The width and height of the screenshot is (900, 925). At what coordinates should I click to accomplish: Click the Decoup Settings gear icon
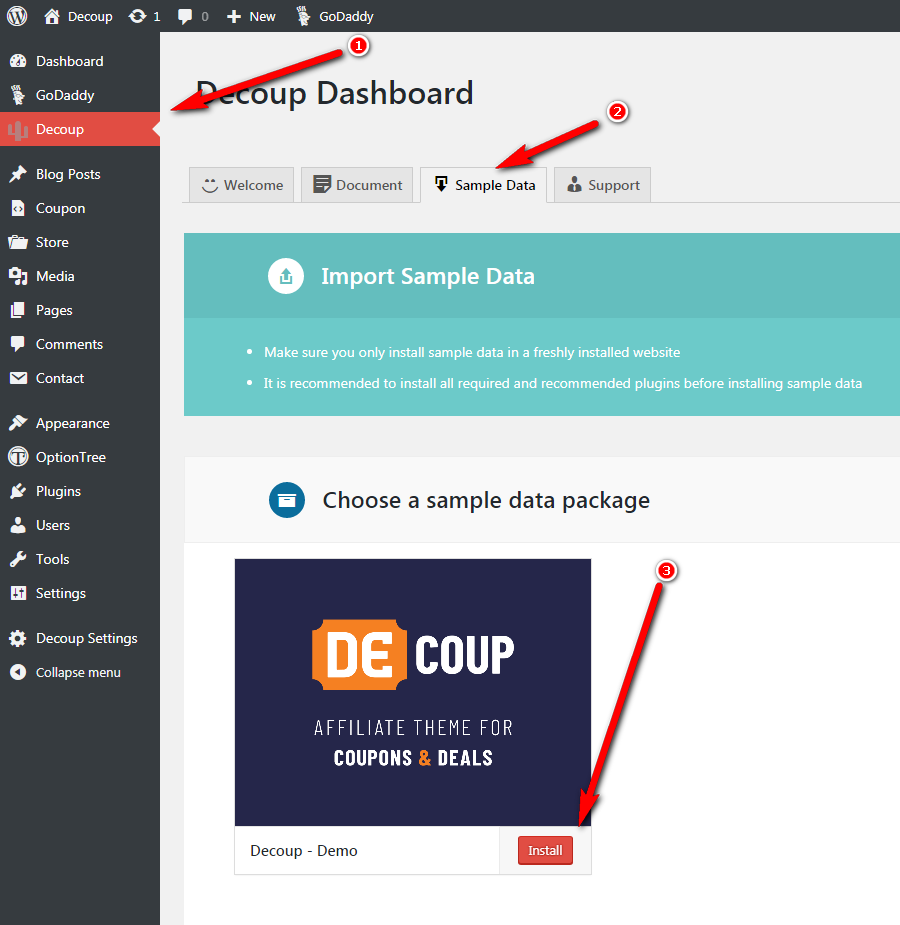coord(18,638)
